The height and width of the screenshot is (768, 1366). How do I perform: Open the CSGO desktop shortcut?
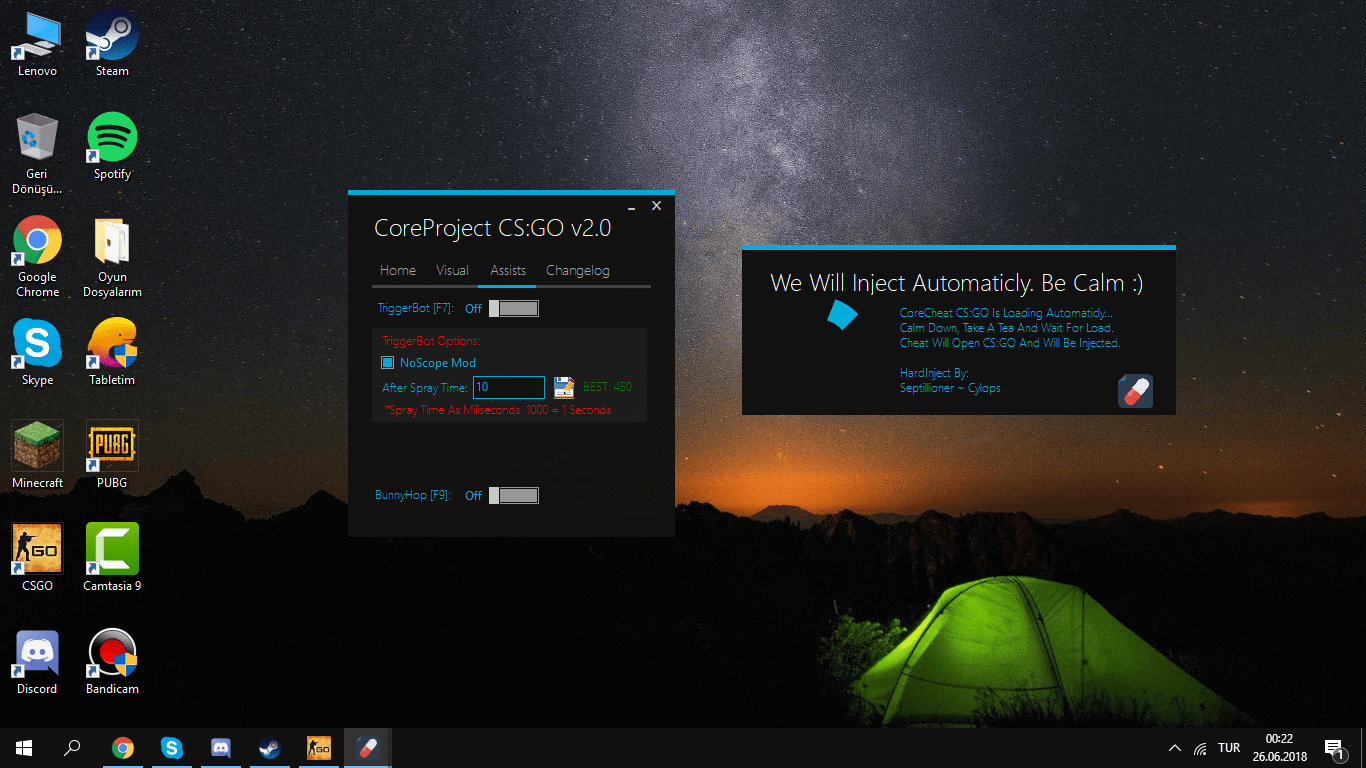37,558
